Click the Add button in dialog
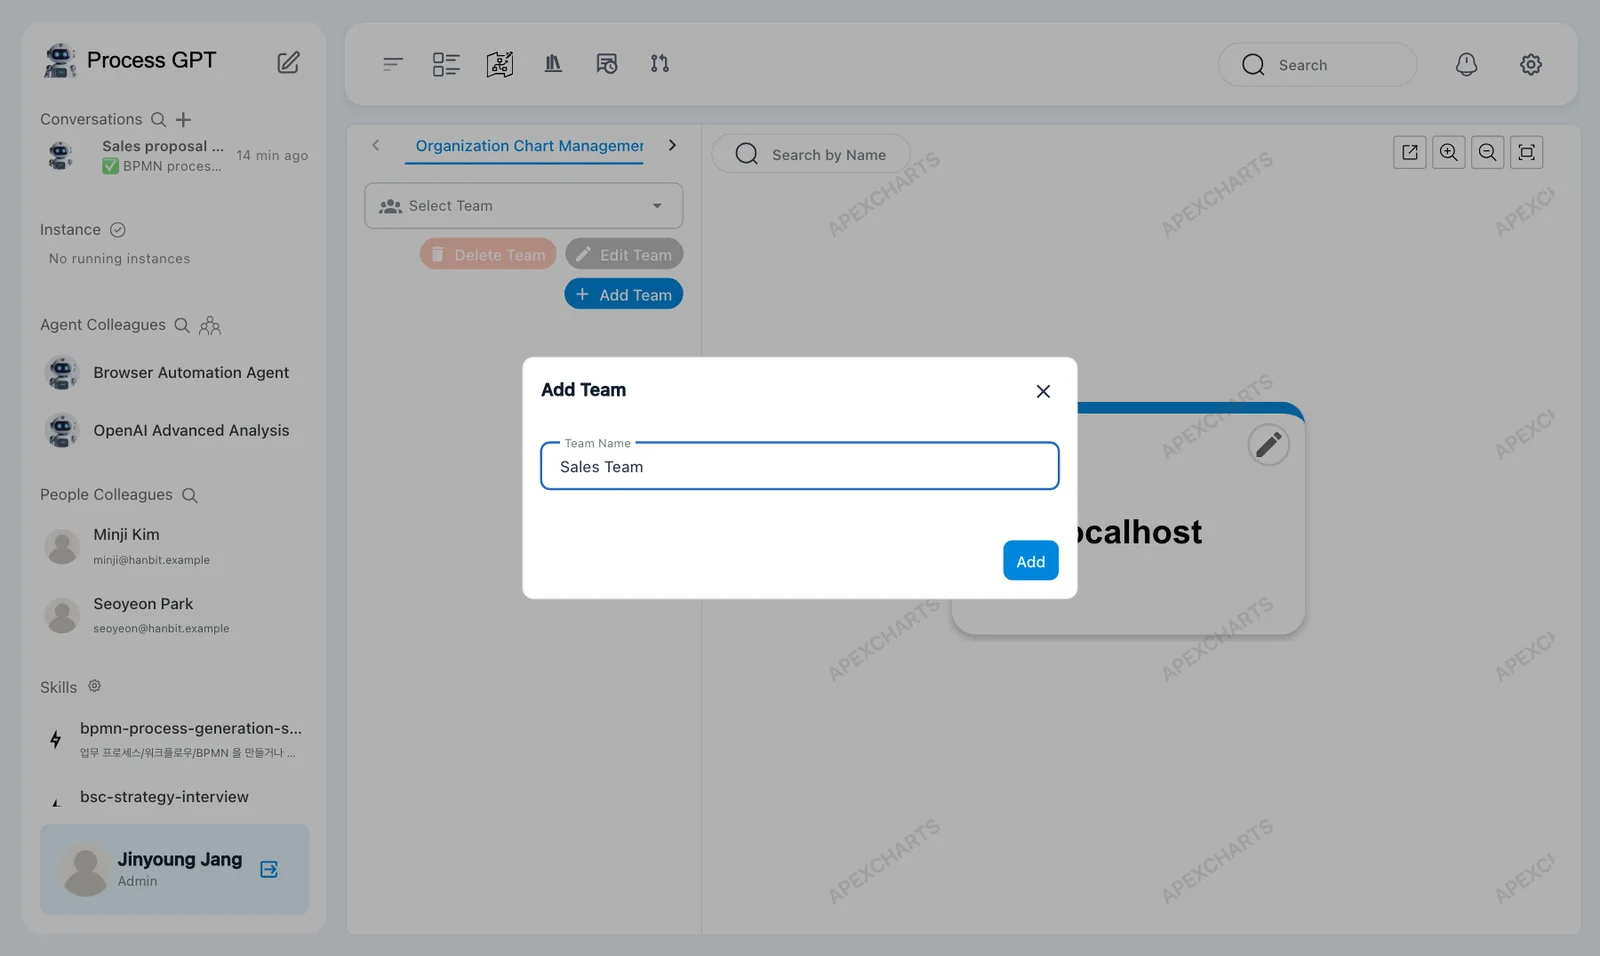This screenshot has width=1600, height=956. 1031,561
